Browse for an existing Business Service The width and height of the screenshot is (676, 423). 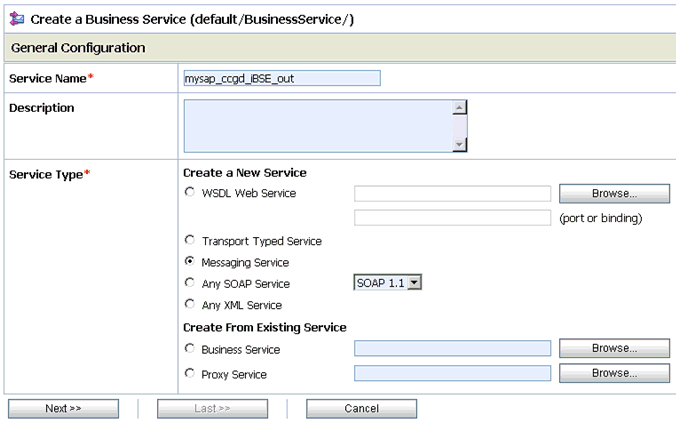pos(614,349)
